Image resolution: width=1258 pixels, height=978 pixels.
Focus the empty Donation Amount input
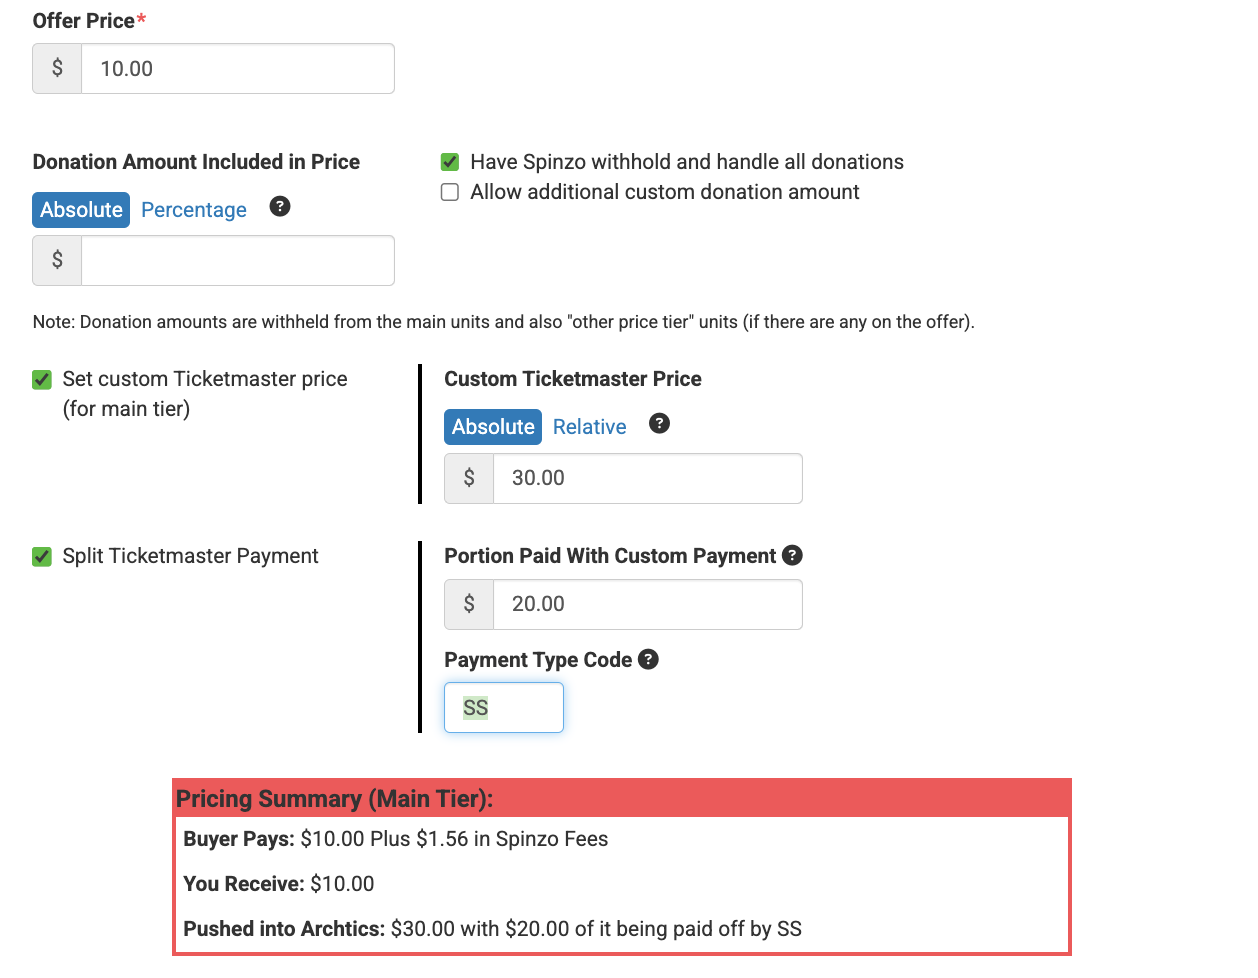coord(237,260)
